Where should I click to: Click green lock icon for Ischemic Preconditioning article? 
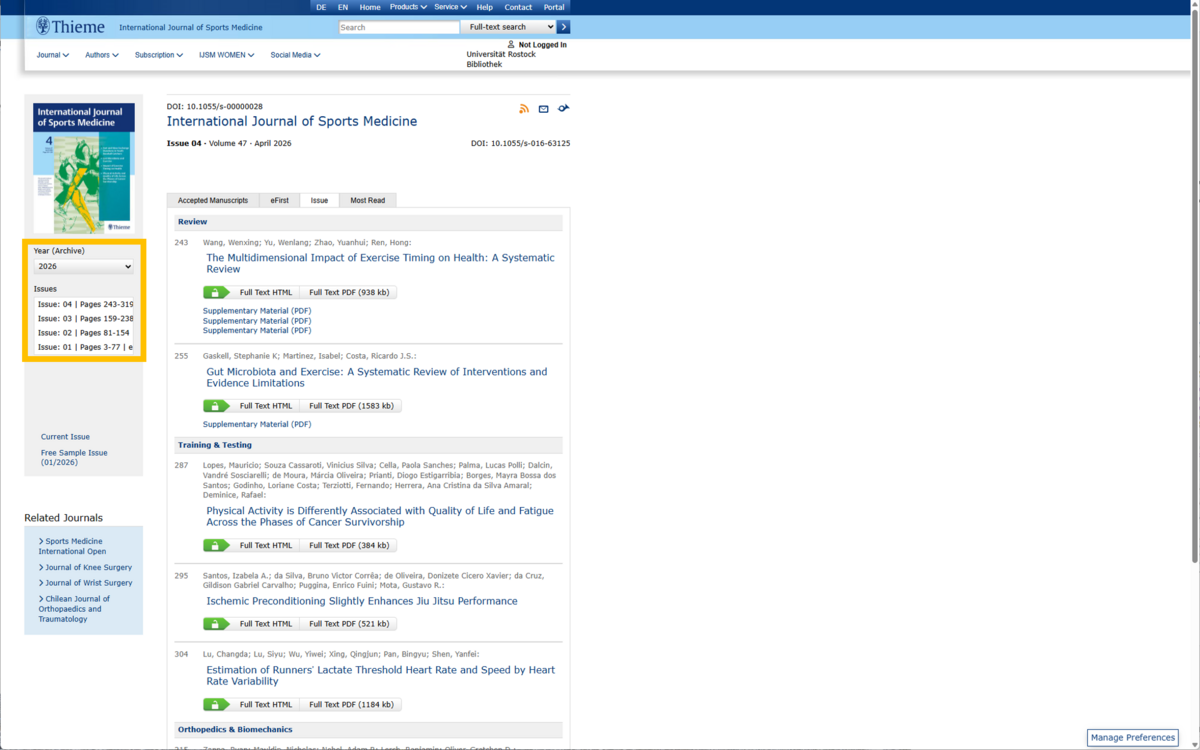point(216,624)
